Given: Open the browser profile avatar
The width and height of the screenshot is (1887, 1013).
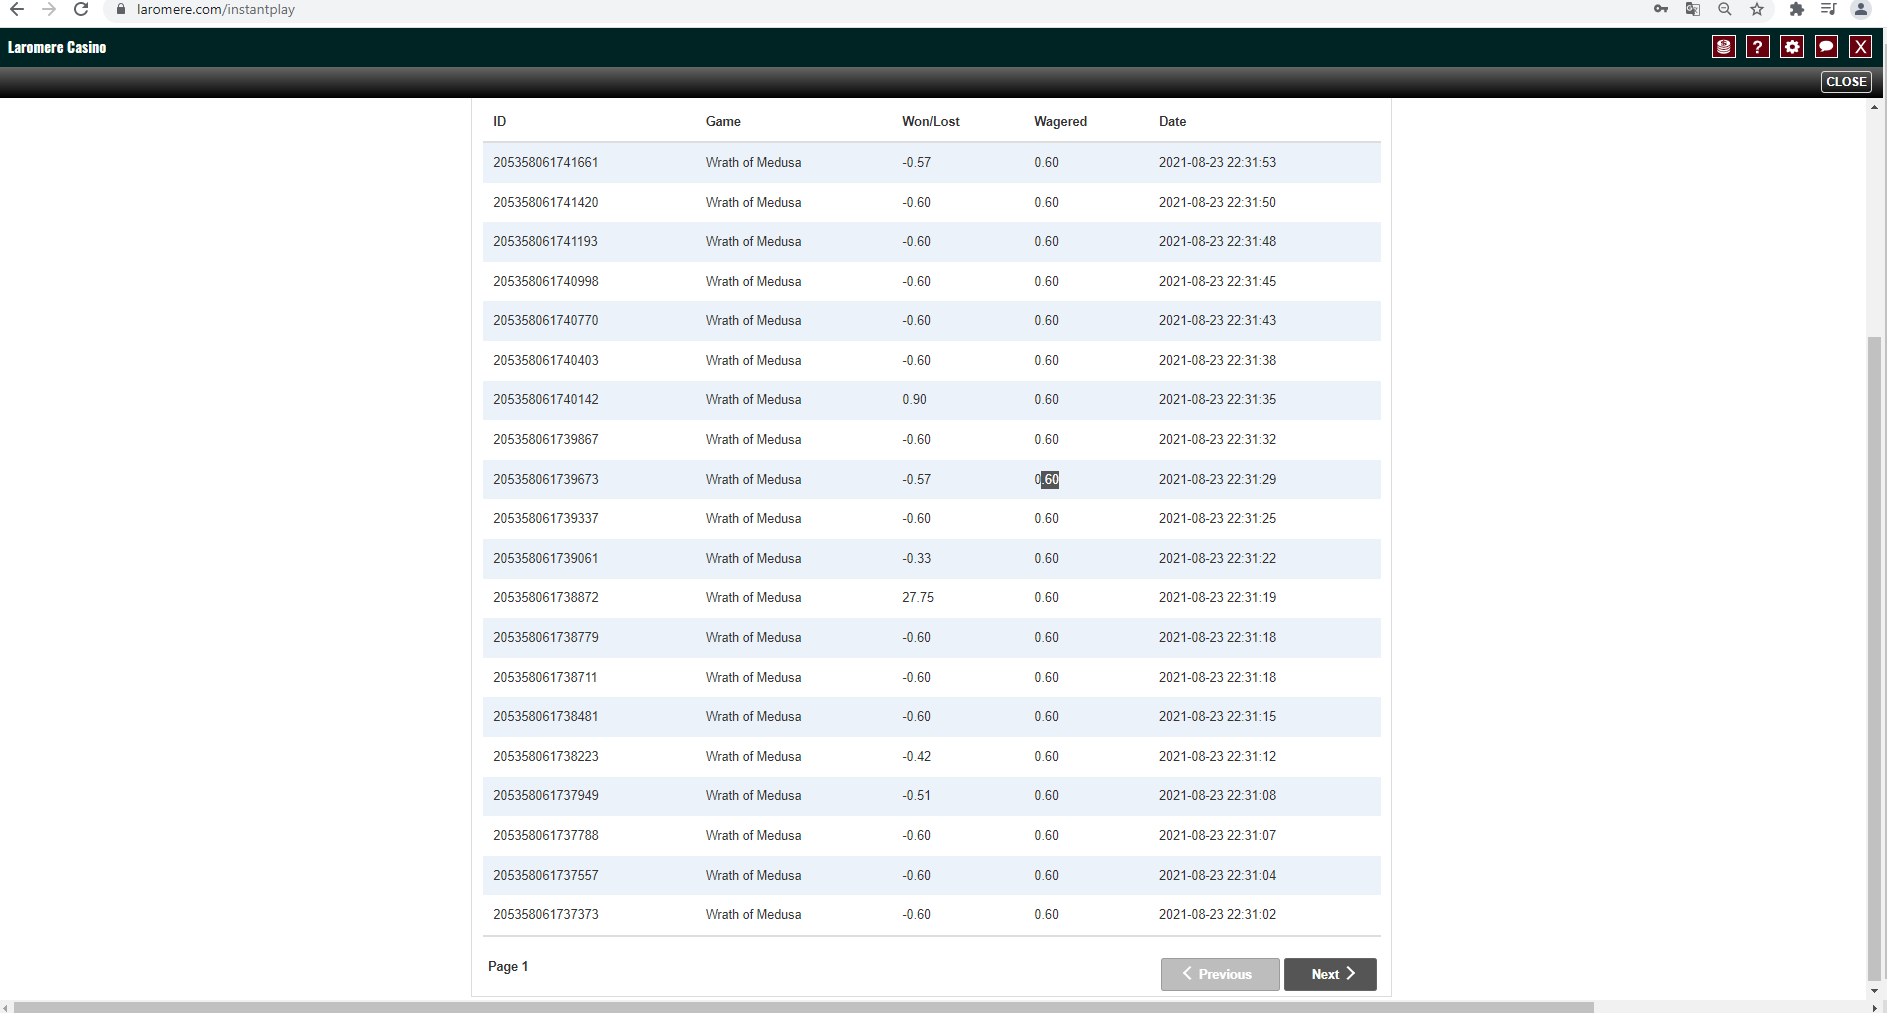Looking at the screenshot, I should [x=1860, y=10].
